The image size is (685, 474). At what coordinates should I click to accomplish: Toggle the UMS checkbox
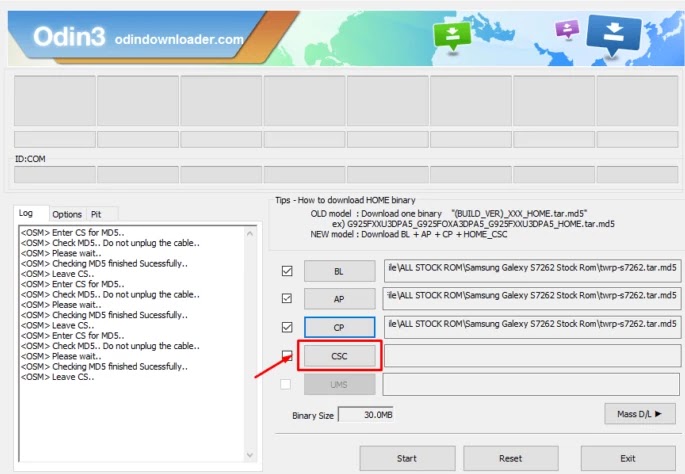pyautogui.click(x=286, y=384)
